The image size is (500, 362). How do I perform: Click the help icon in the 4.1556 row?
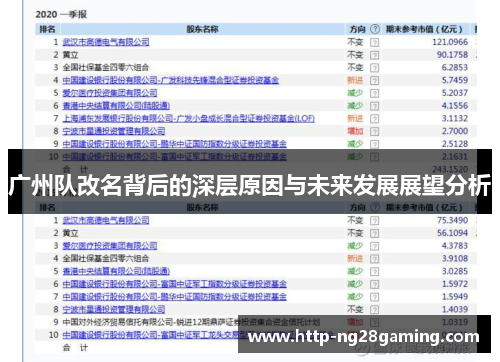[x=375, y=106]
